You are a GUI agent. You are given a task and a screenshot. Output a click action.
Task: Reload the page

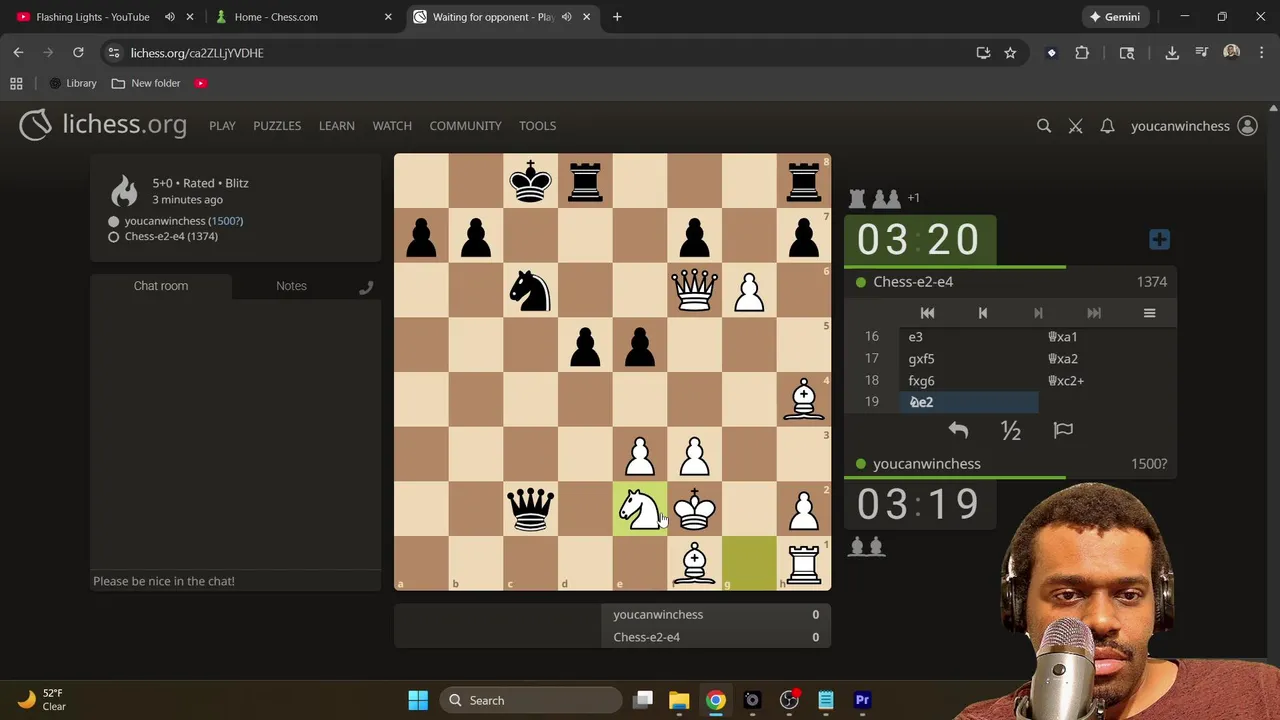tap(78, 53)
